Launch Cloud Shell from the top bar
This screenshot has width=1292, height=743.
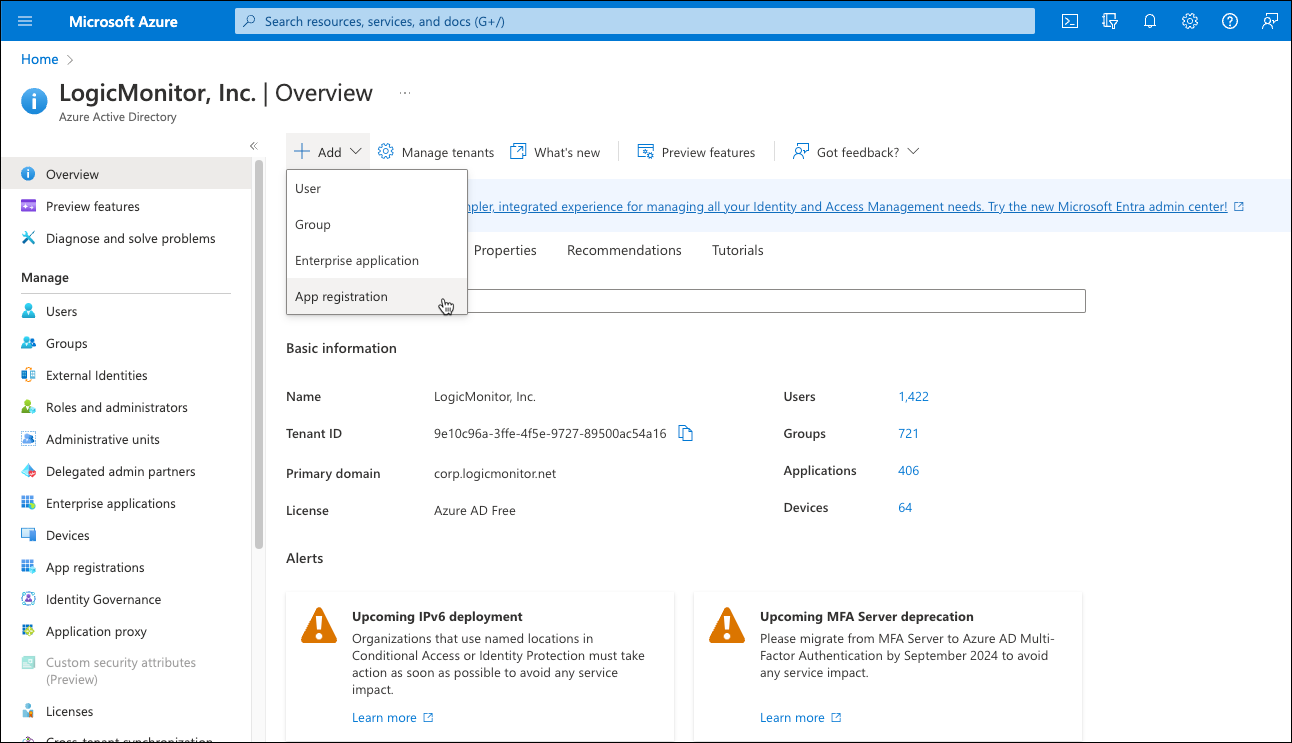click(x=1070, y=21)
